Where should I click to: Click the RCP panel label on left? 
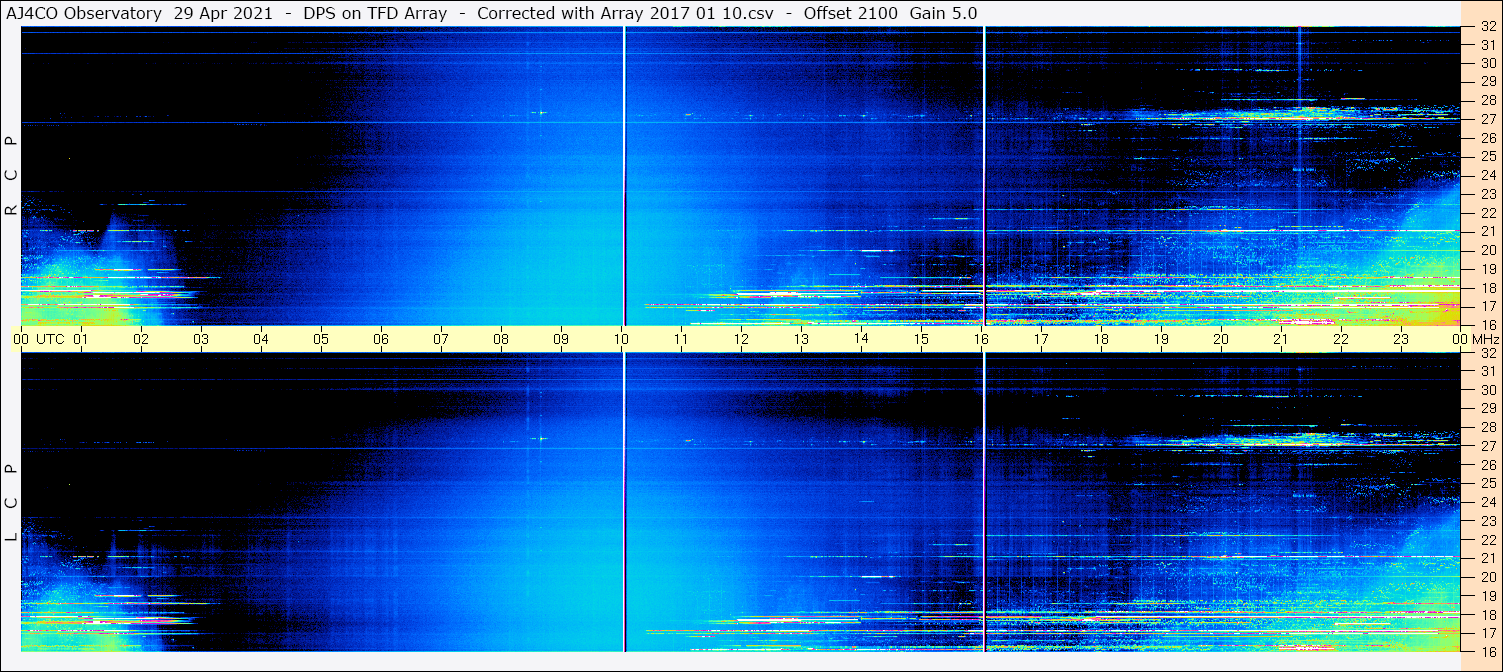point(11,177)
